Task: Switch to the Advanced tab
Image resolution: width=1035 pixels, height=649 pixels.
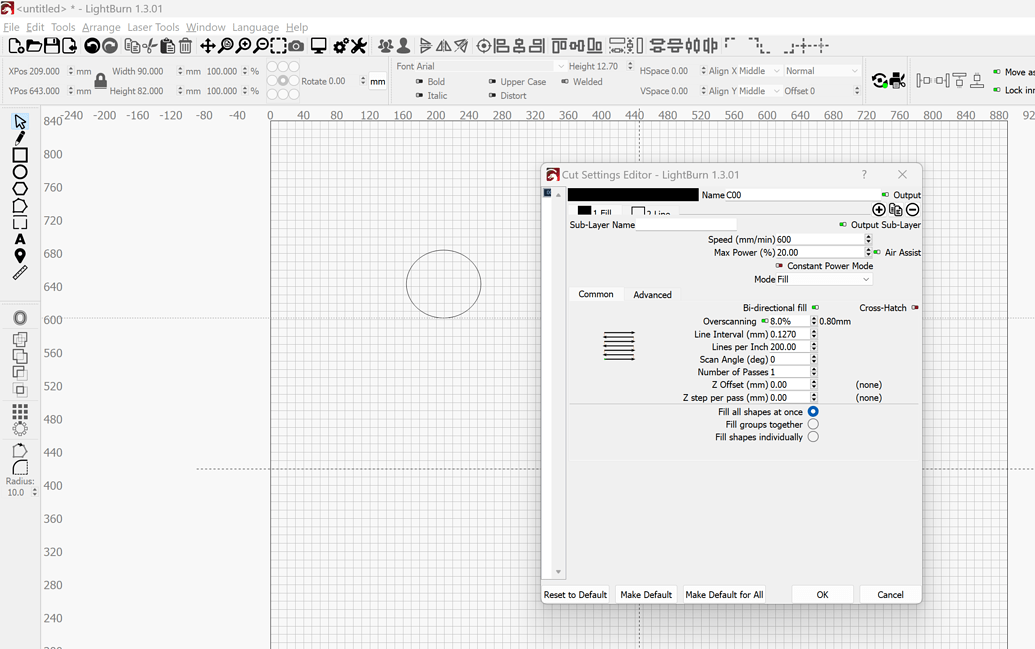Action: point(652,294)
